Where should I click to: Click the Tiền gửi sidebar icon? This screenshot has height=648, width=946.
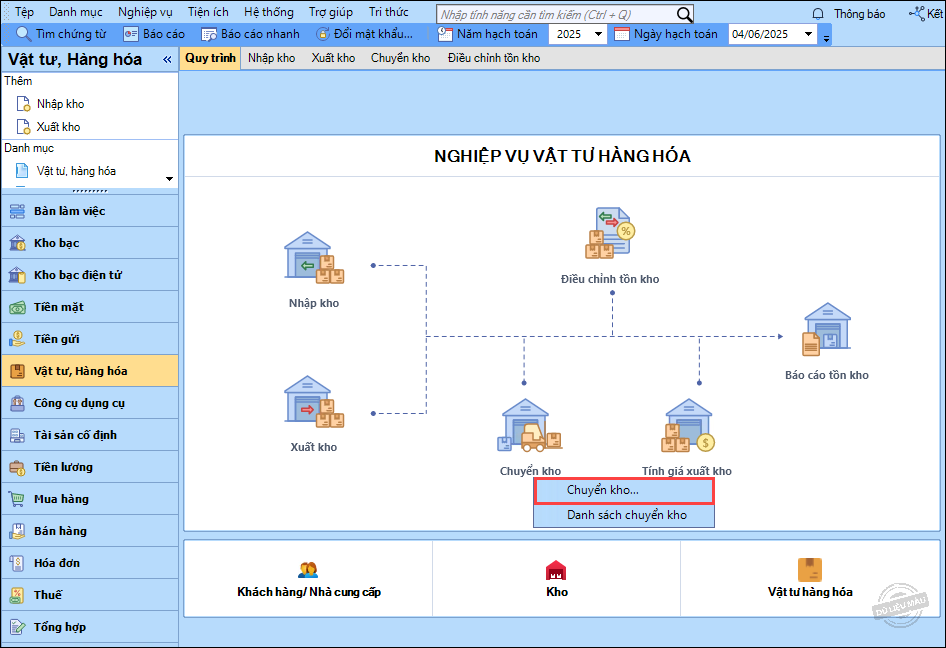pos(17,339)
